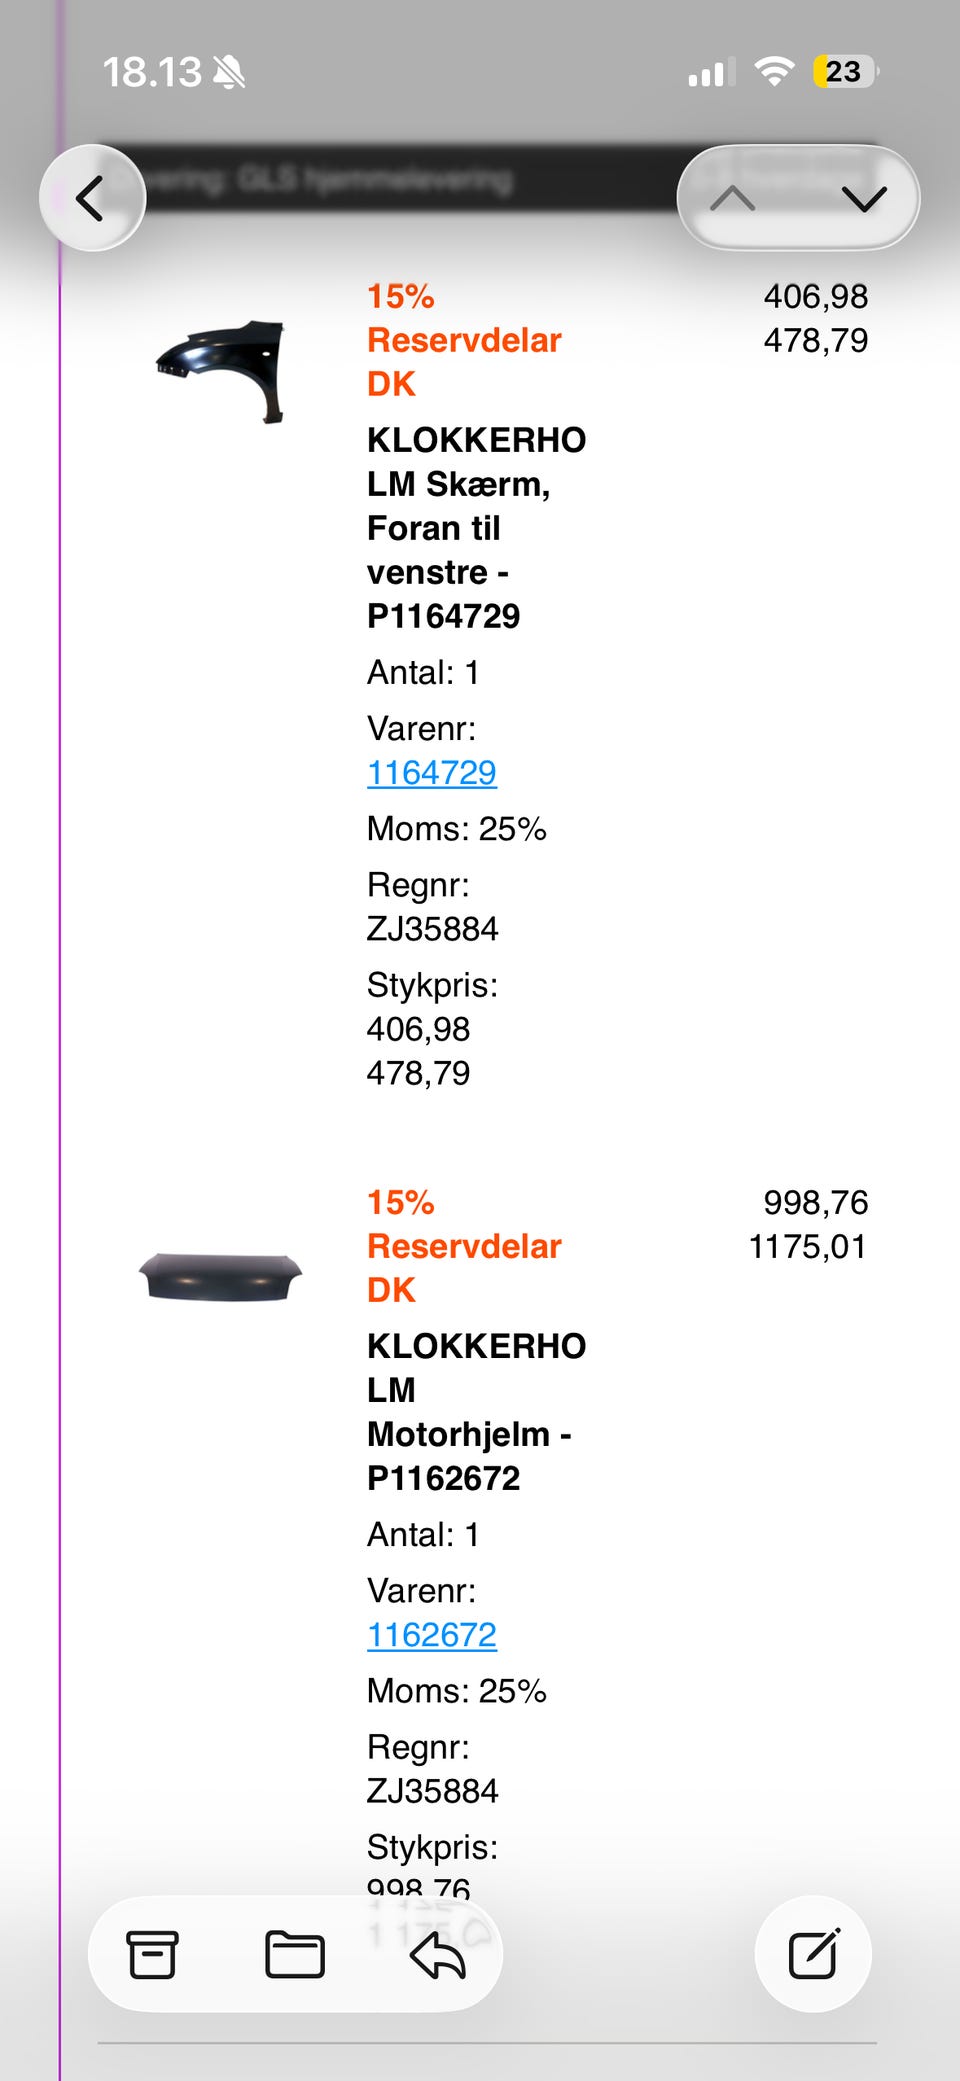Tap the battery level indicator showing 23

click(844, 72)
